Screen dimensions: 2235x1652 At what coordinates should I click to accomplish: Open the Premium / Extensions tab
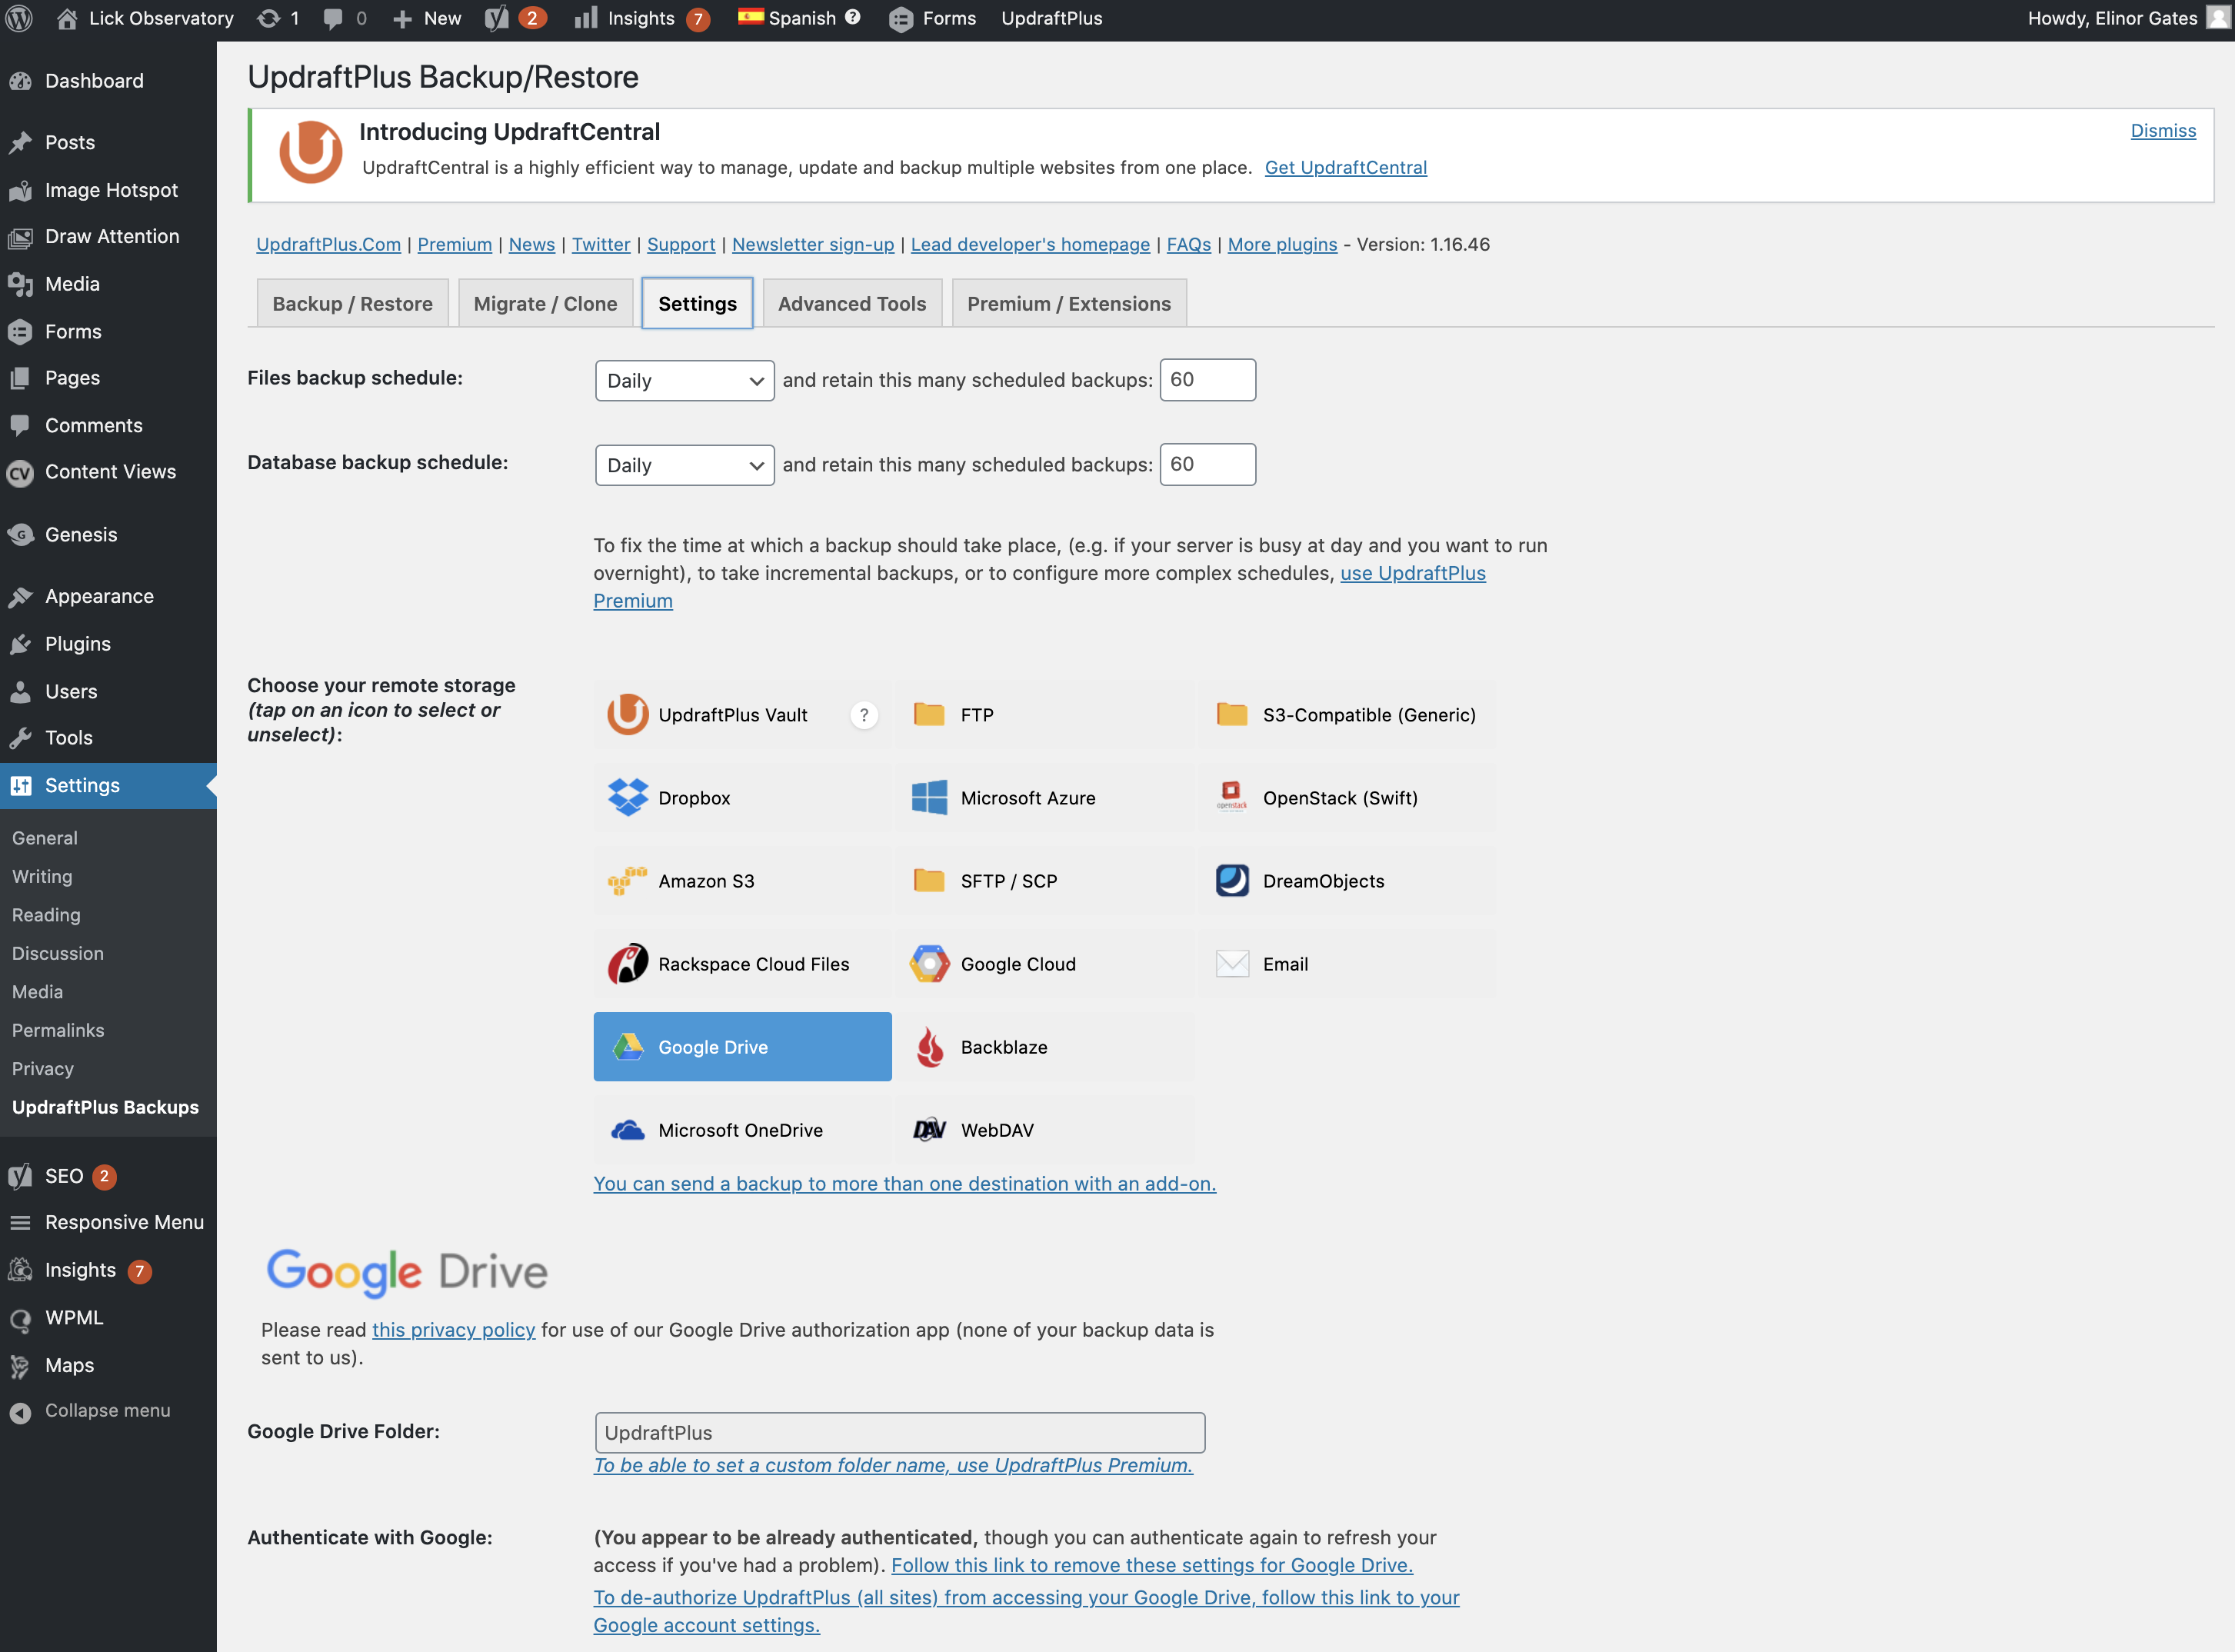(1069, 303)
